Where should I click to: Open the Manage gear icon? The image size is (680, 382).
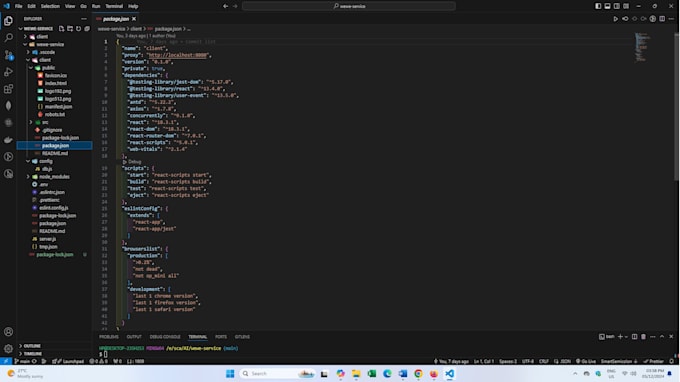[8, 349]
